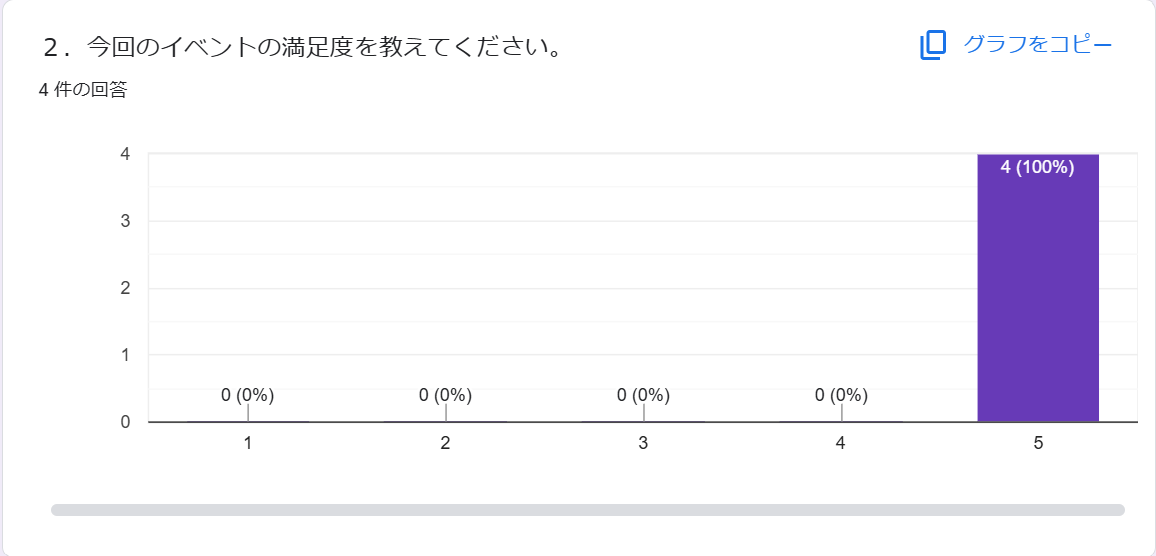Click the 0 (0%) label above rating 4
Screen dimensions: 1156x556
[x=841, y=395]
